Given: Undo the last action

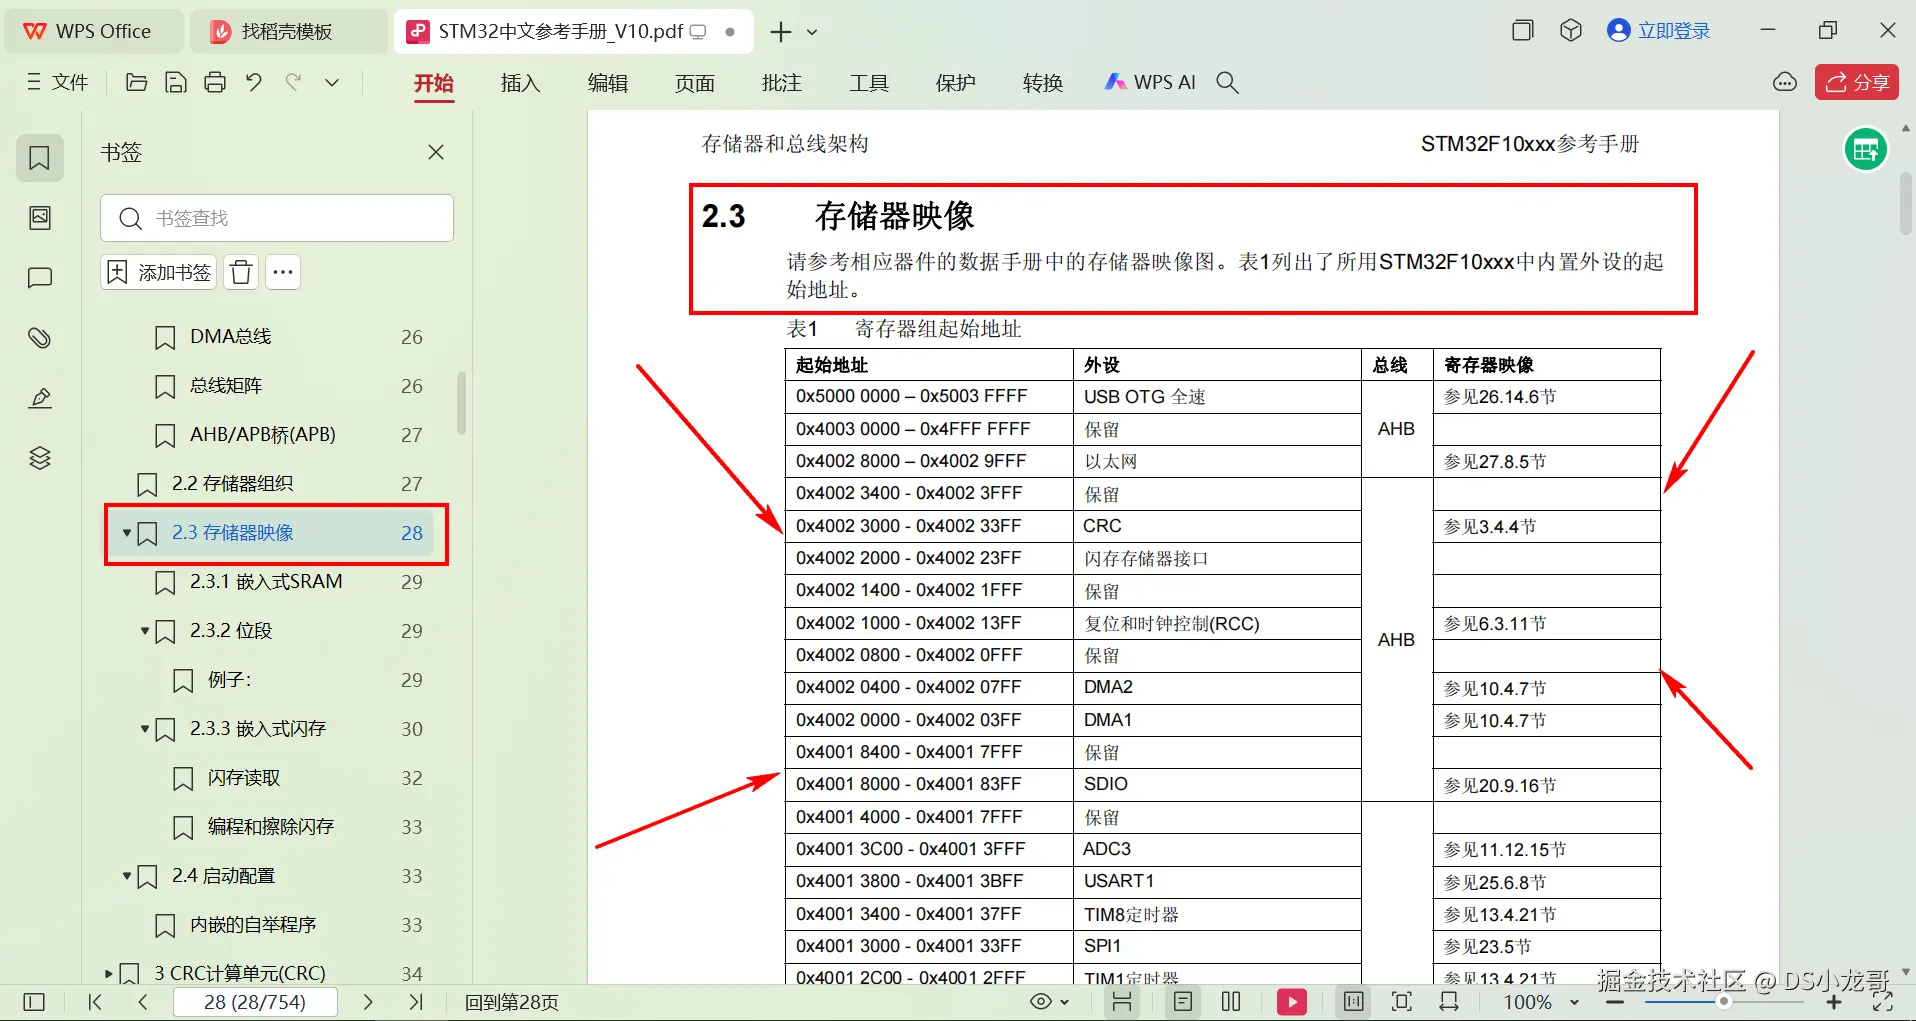Looking at the screenshot, I should (x=254, y=82).
